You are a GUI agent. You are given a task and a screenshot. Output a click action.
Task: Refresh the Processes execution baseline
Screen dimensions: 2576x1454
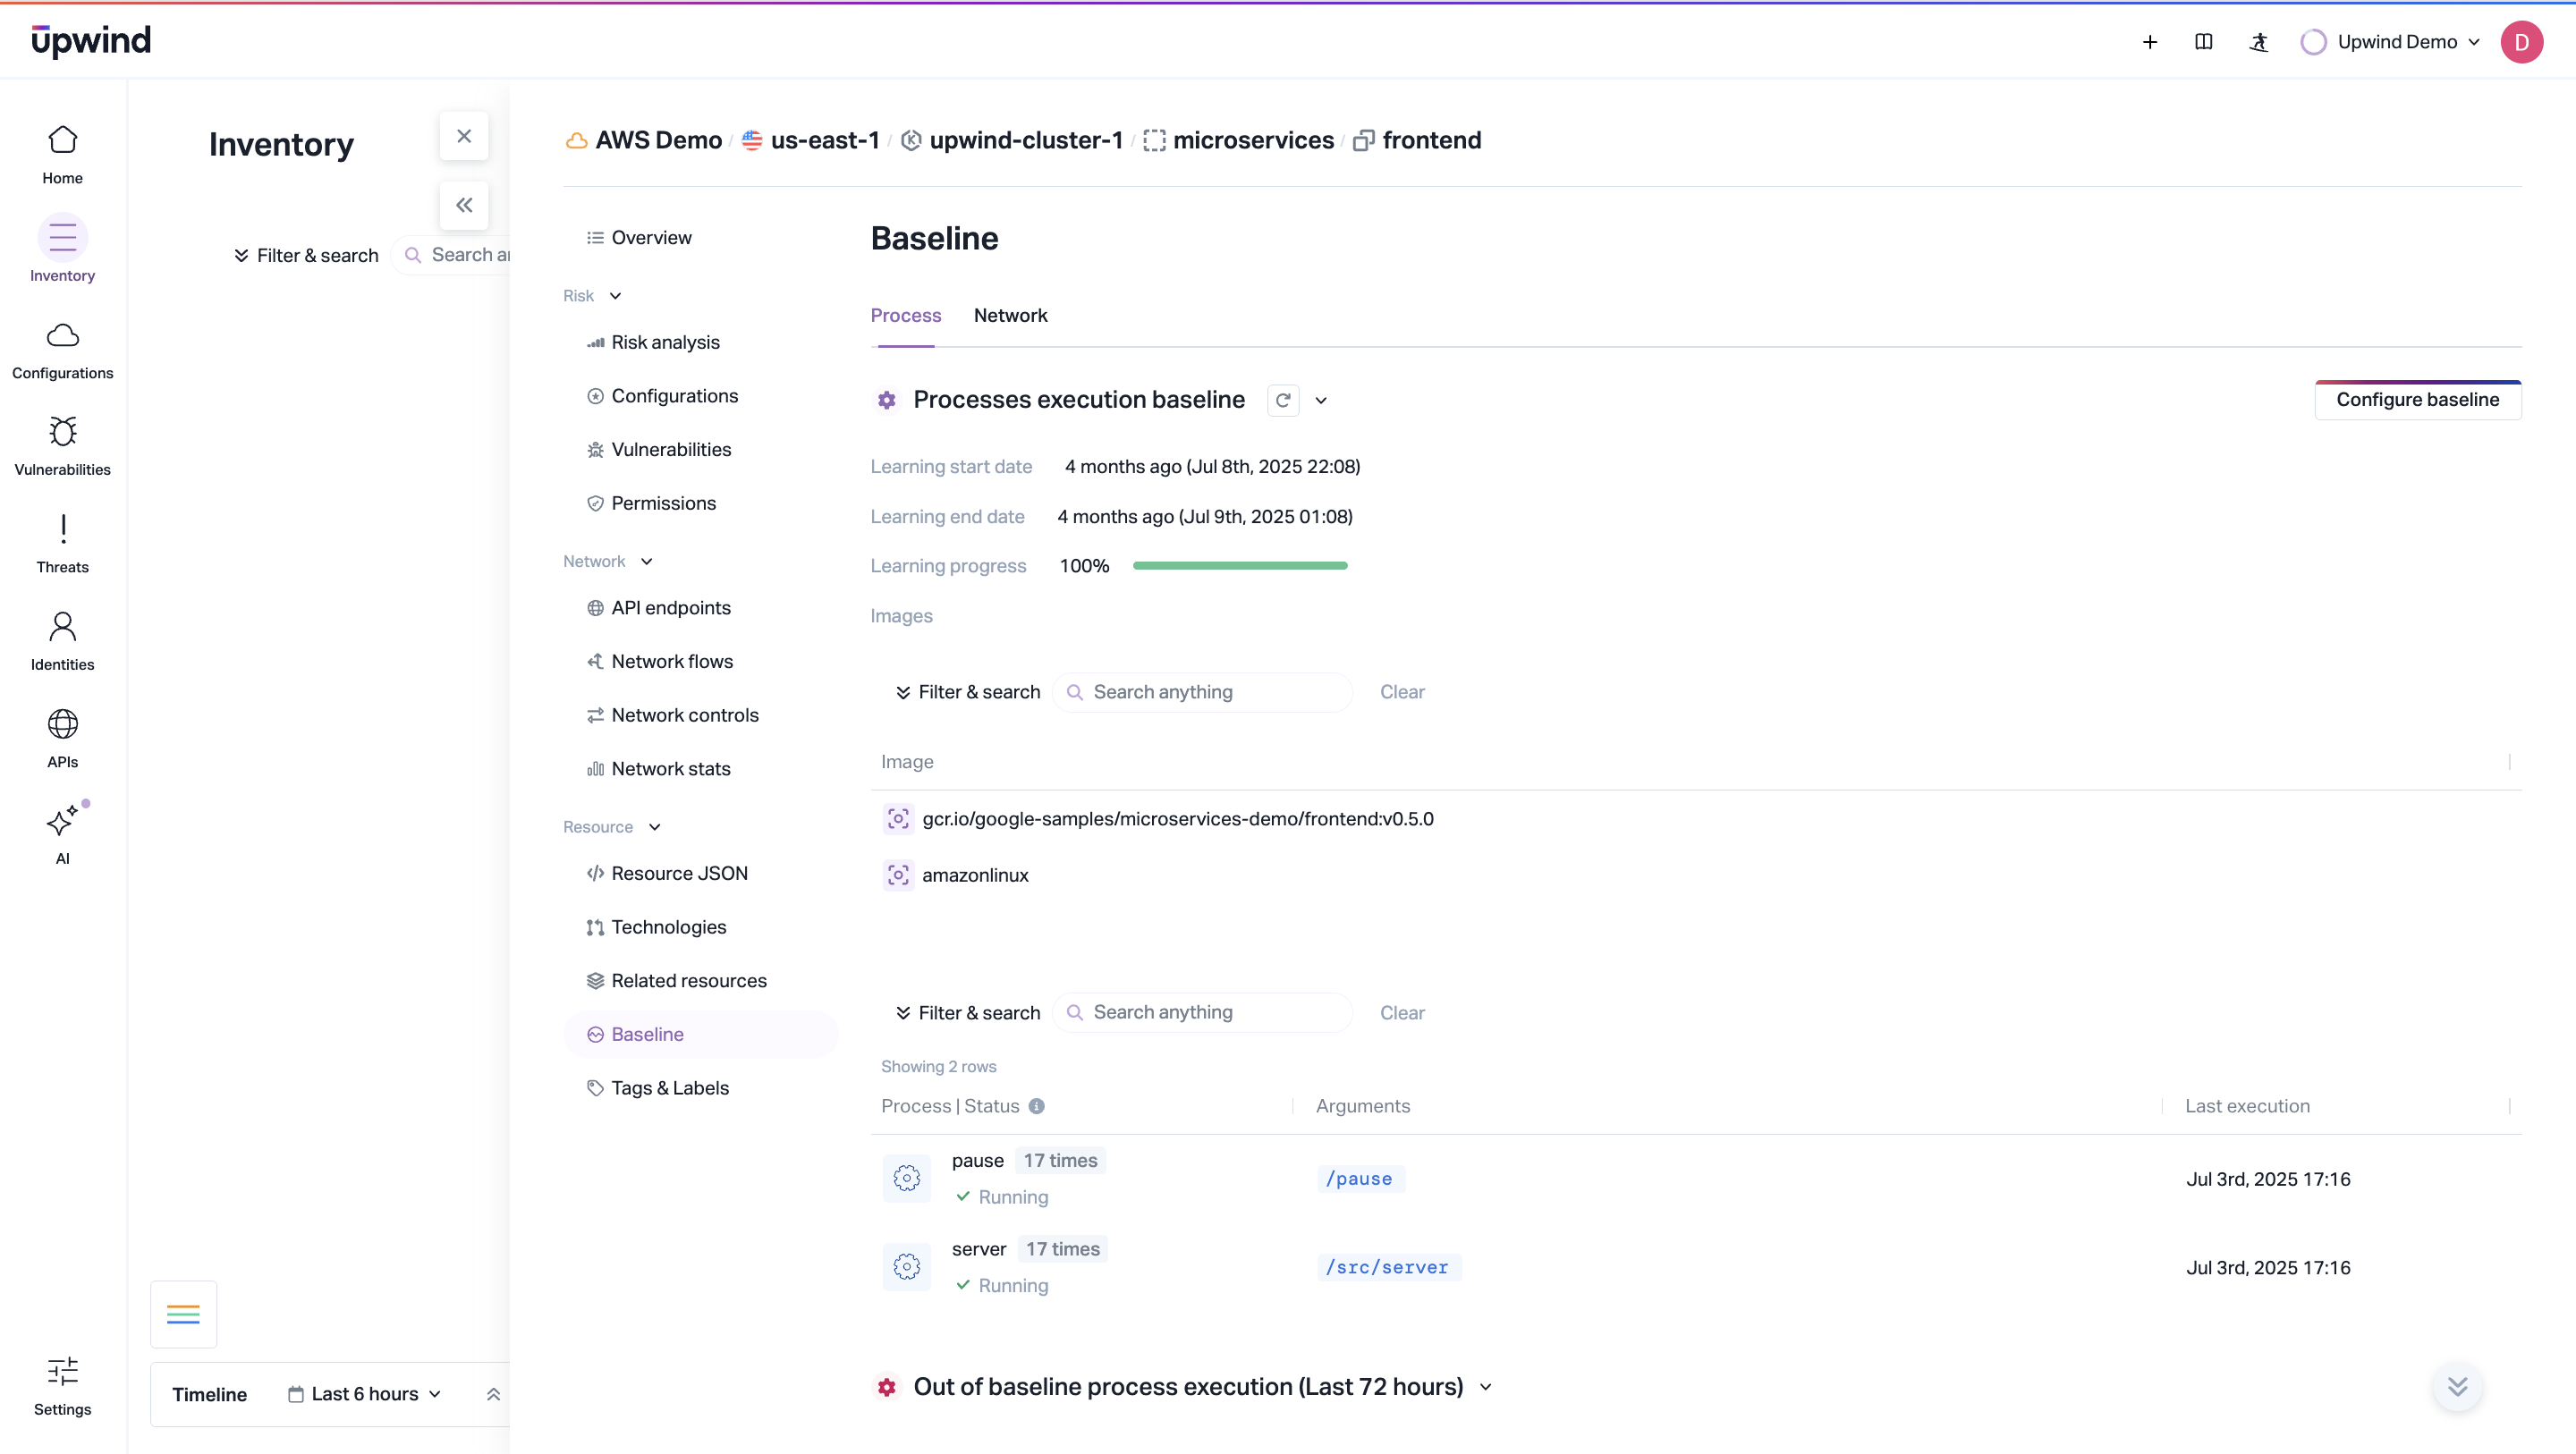(x=1283, y=399)
